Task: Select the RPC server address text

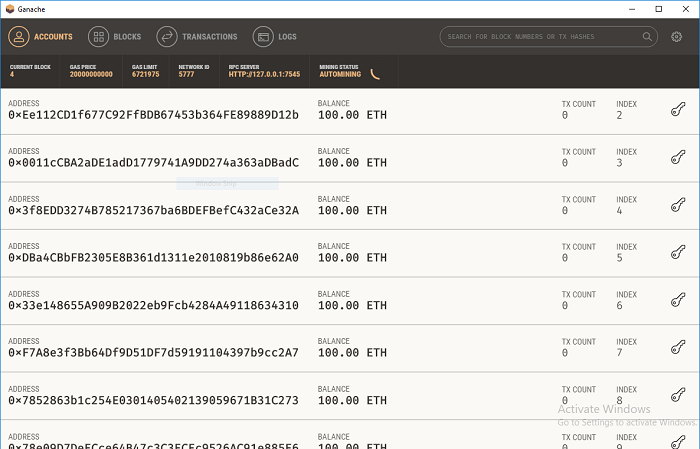Action: [264, 74]
